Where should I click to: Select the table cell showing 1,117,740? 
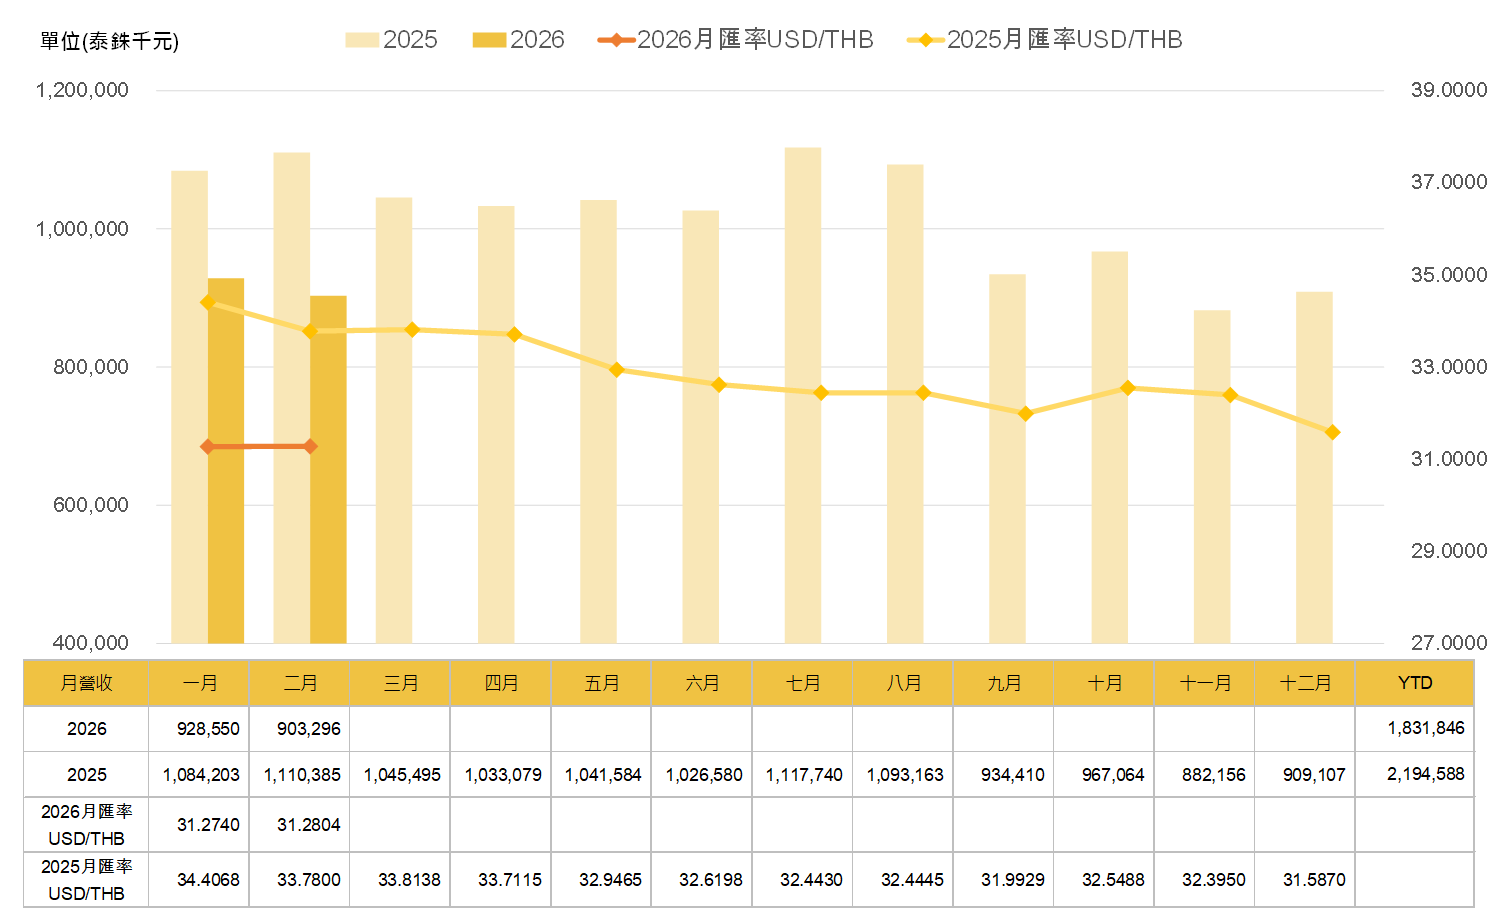click(x=804, y=775)
